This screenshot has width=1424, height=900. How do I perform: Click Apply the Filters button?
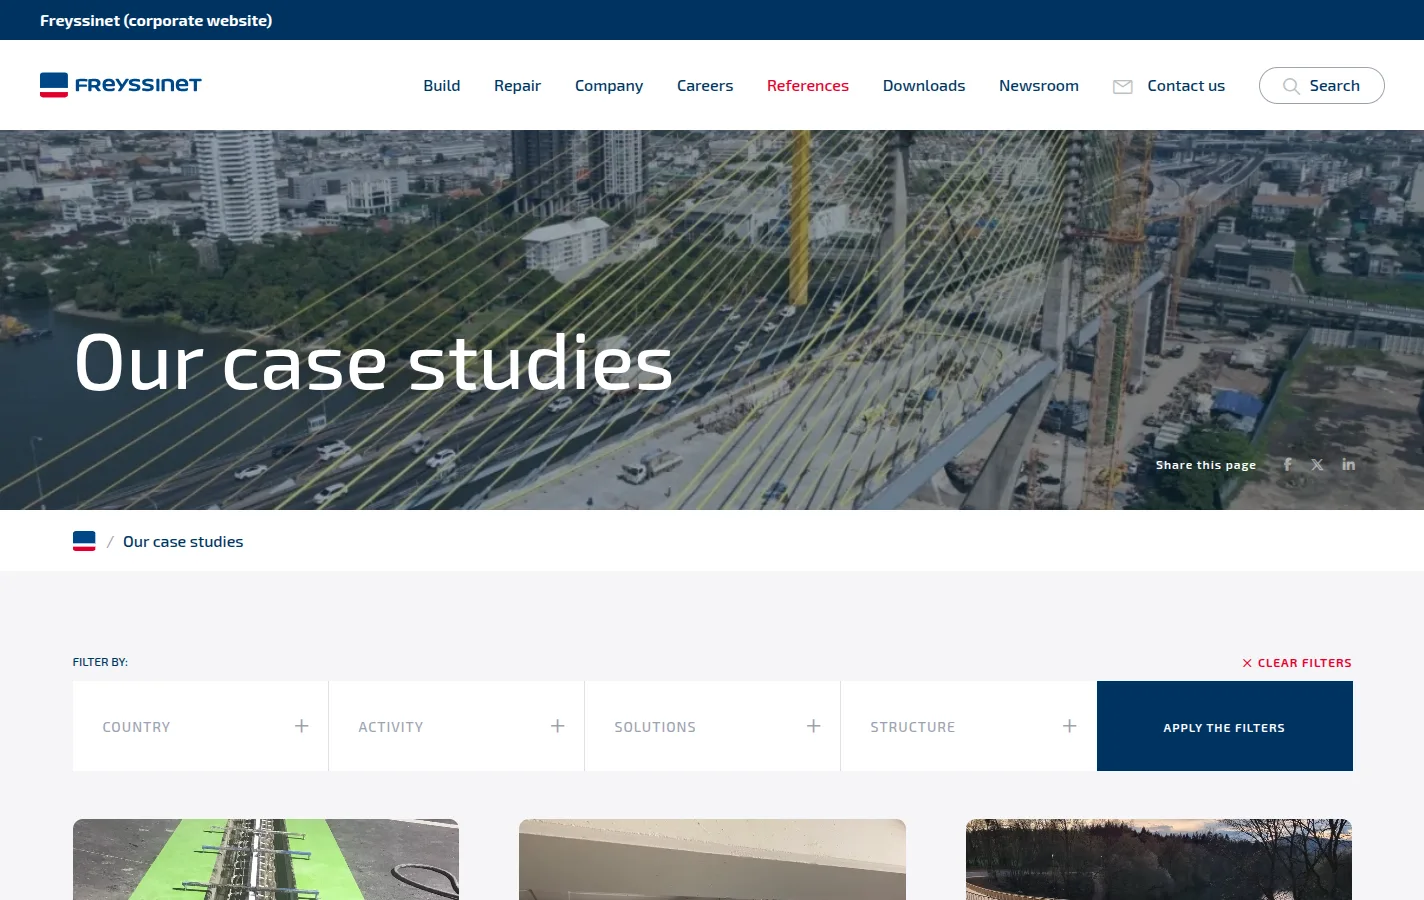click(x=1225, y=726)
